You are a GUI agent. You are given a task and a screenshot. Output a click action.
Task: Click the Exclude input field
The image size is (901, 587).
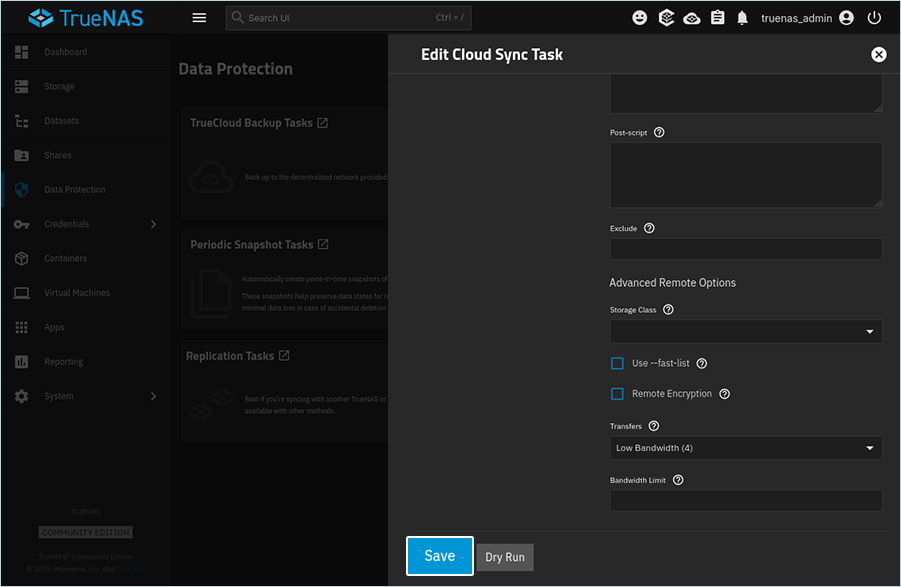click(745, 249)
